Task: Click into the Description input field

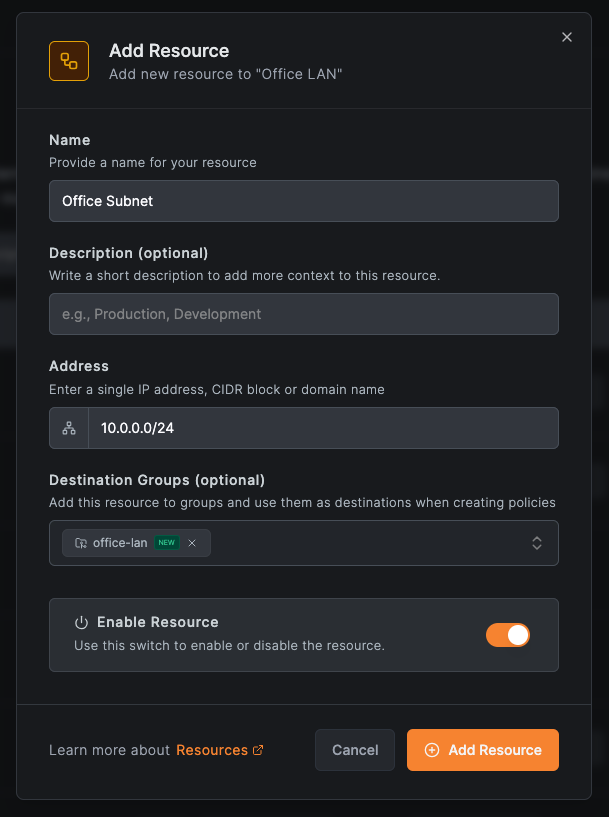Action: tap(303, 314)
